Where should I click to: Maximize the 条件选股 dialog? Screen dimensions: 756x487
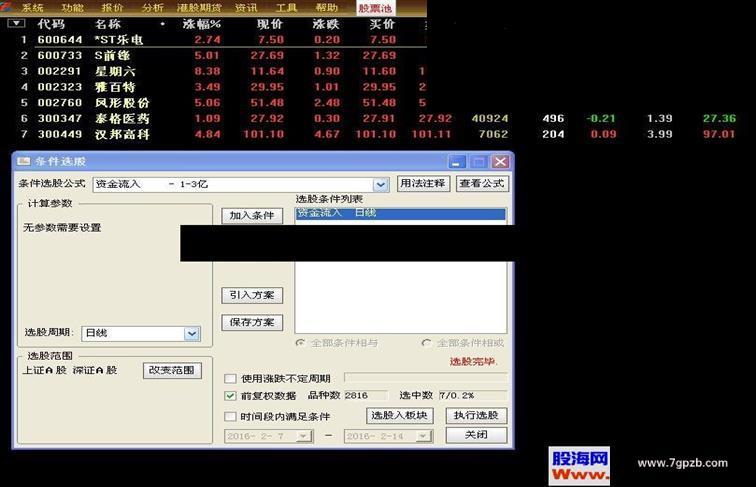tap(478, 162)
